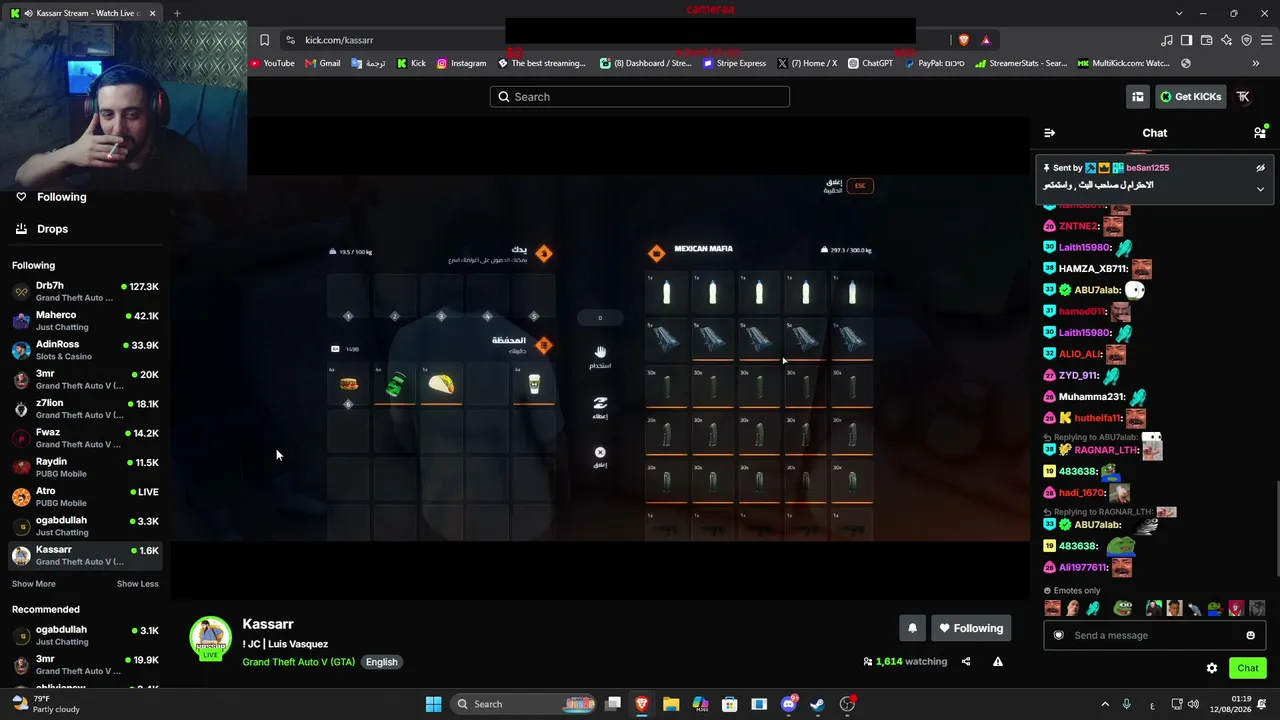Open the ChatGPT bookmark

pyautogui.click(x=870, y=63)
